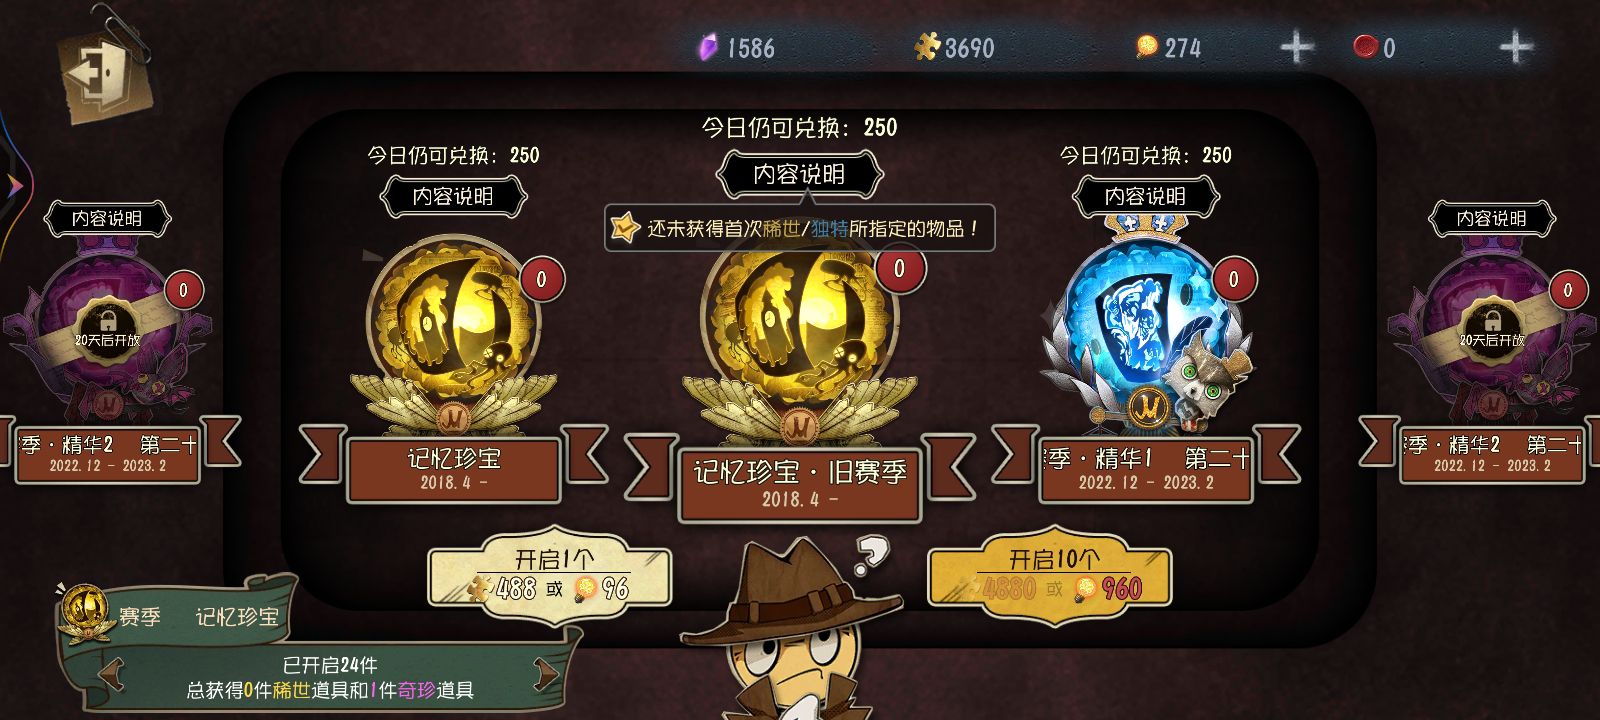The image size is (1600, 720).
Task: Add more echoes with plus icon
Action: point(1515,47)
